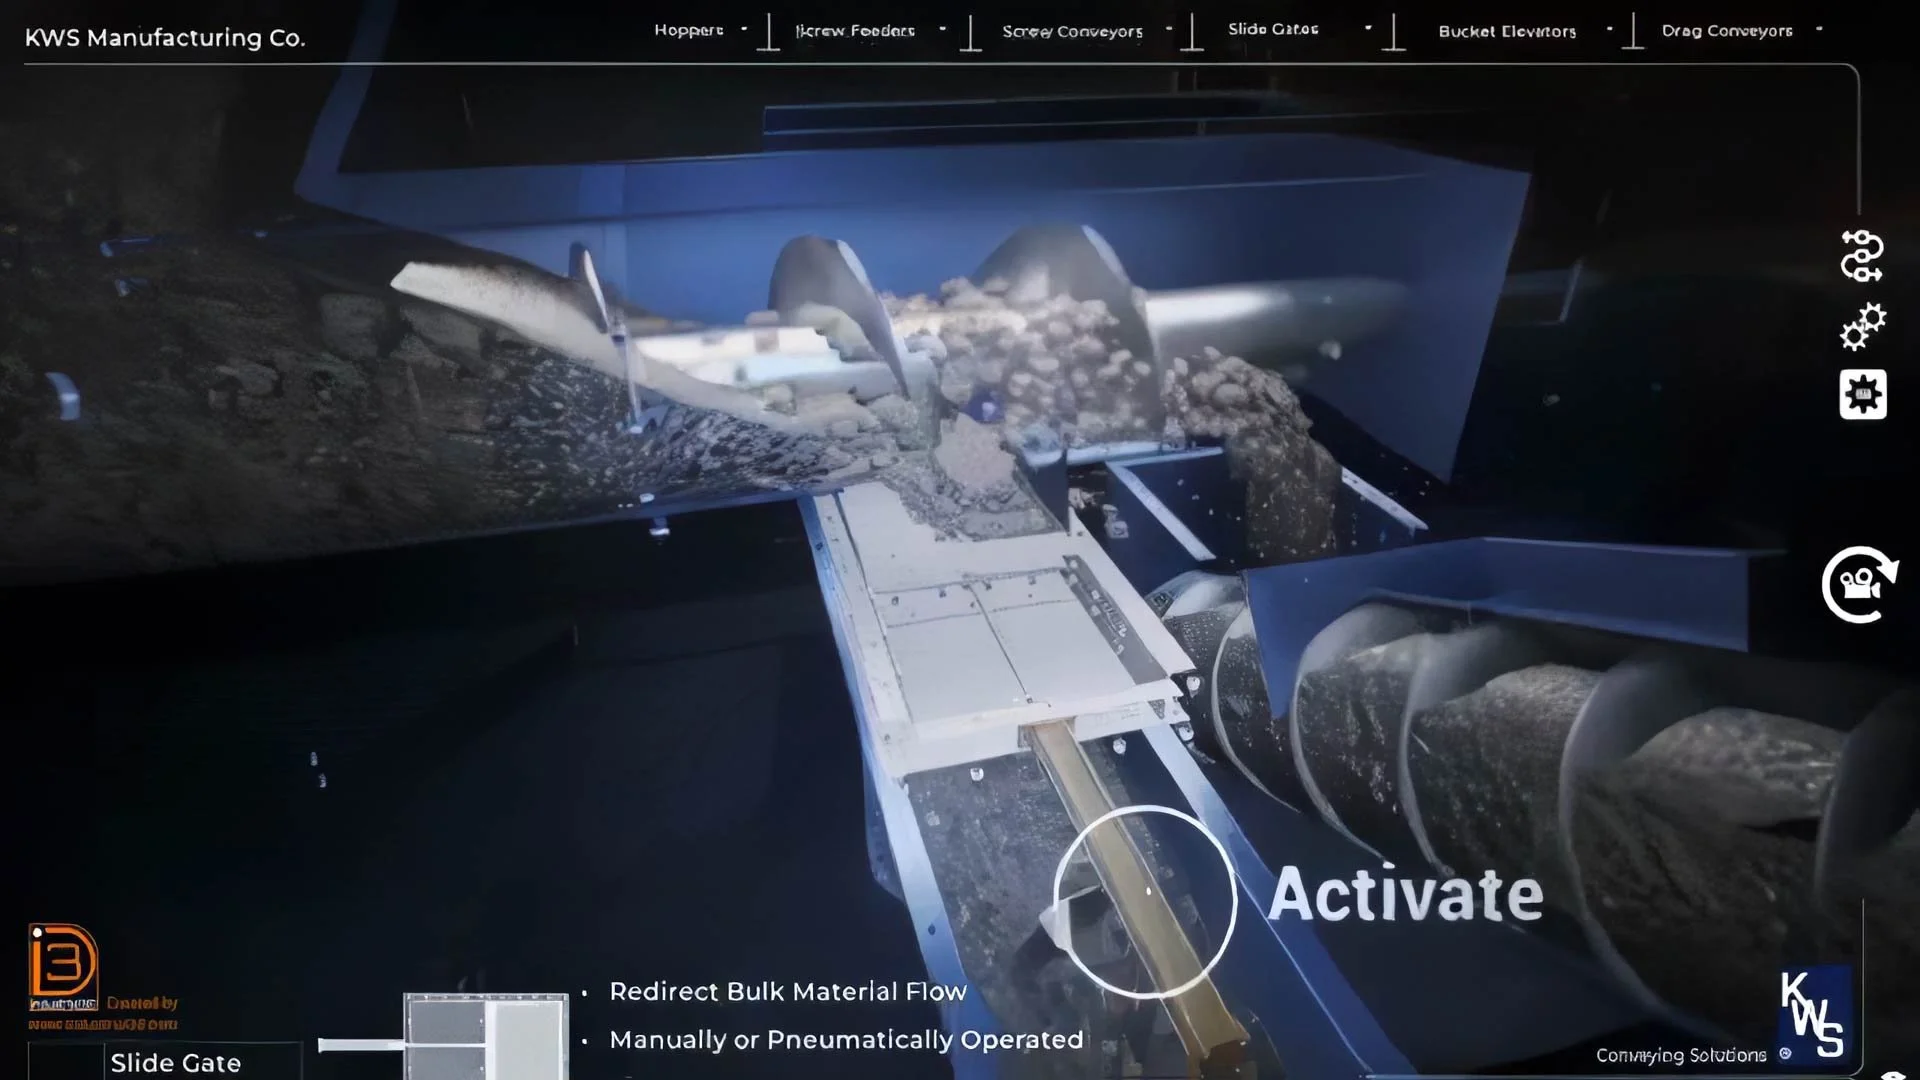Click the reset camera view icon
This screenshot has height=1080, width=1920.
coord(1859,585)
